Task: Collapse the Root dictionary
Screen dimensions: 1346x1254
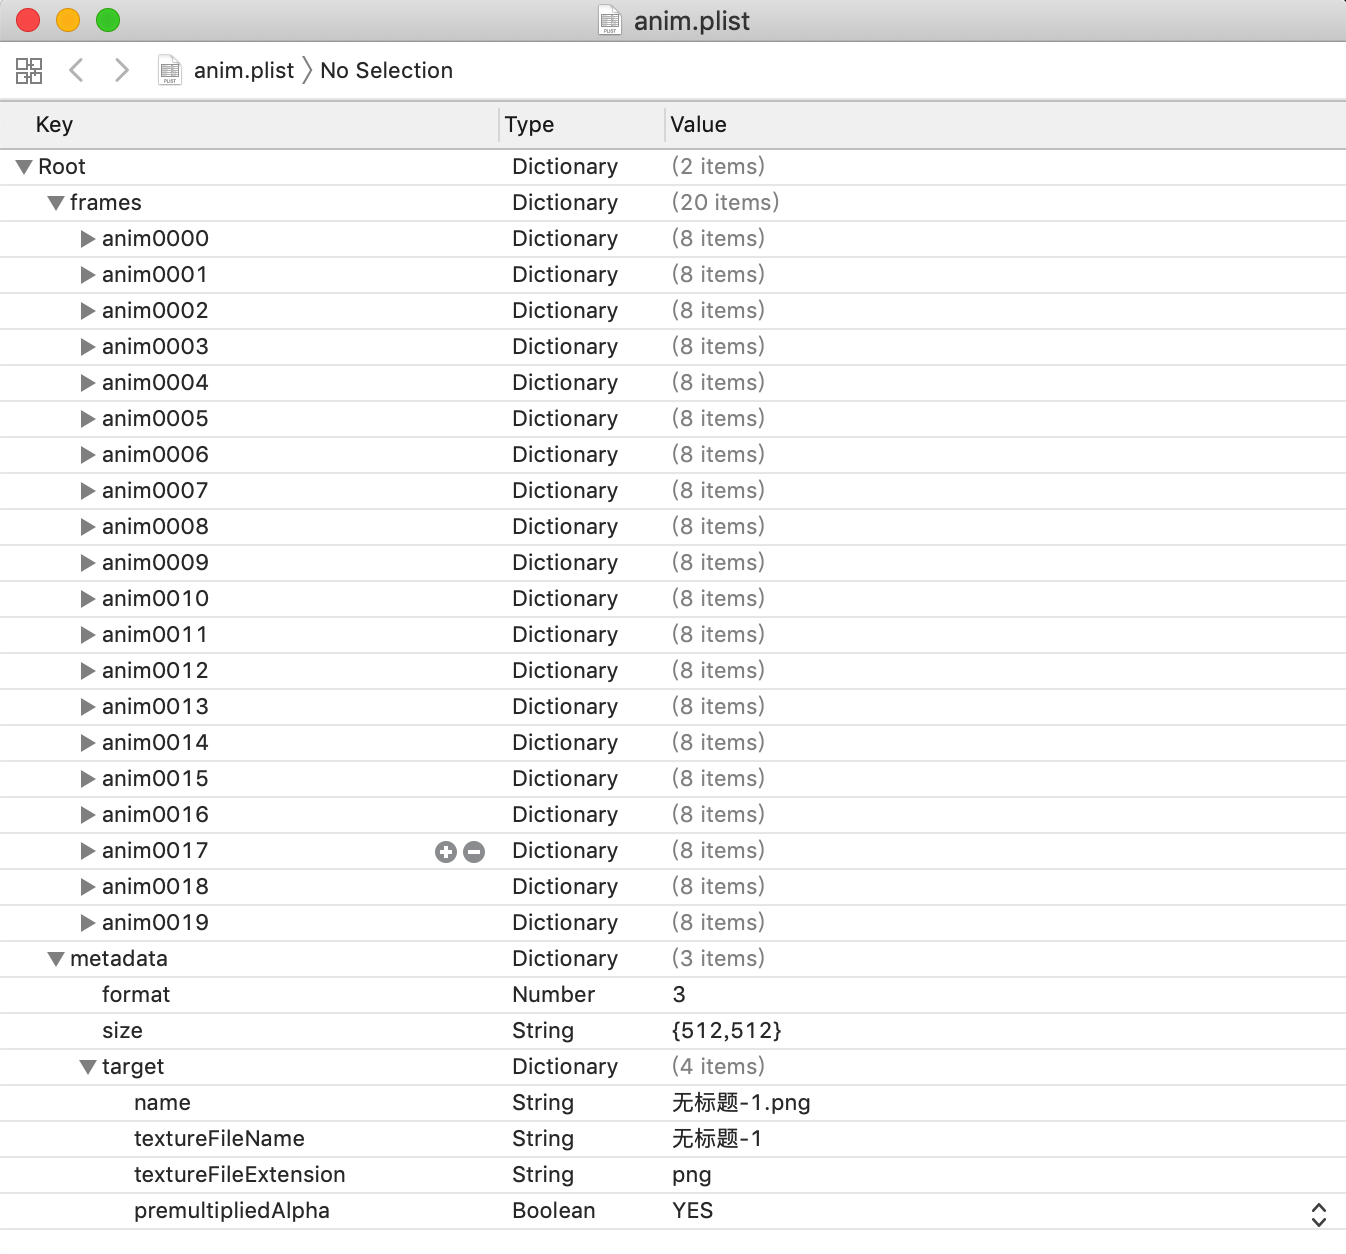Action: (24, 167)
